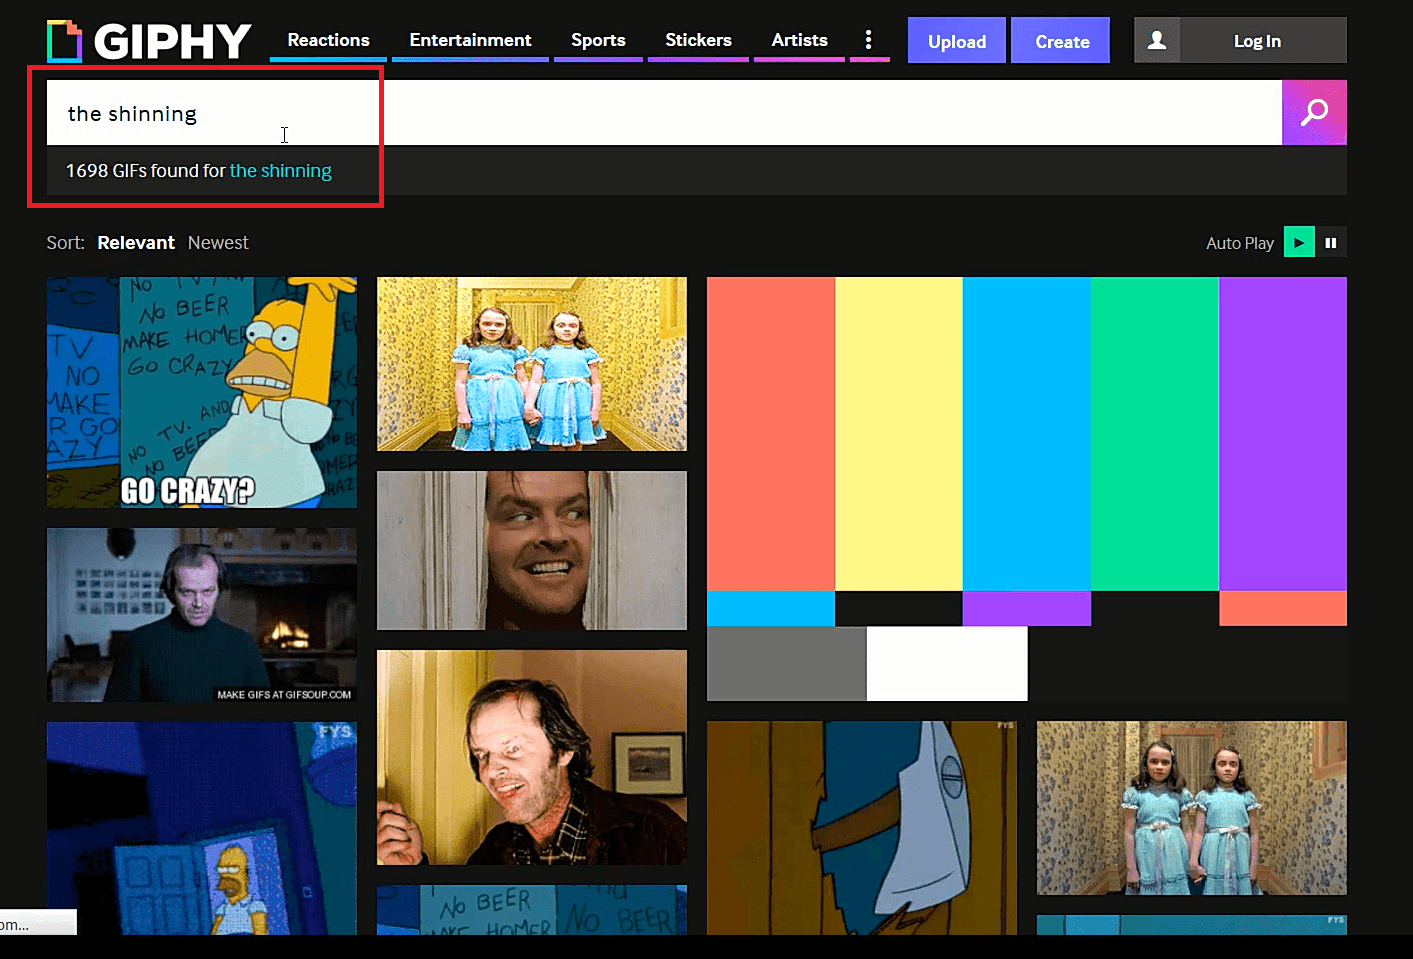The height and width of the screenshot is (959, 1413).
Task: Click the Log In button
Action: pos(1257,41)
